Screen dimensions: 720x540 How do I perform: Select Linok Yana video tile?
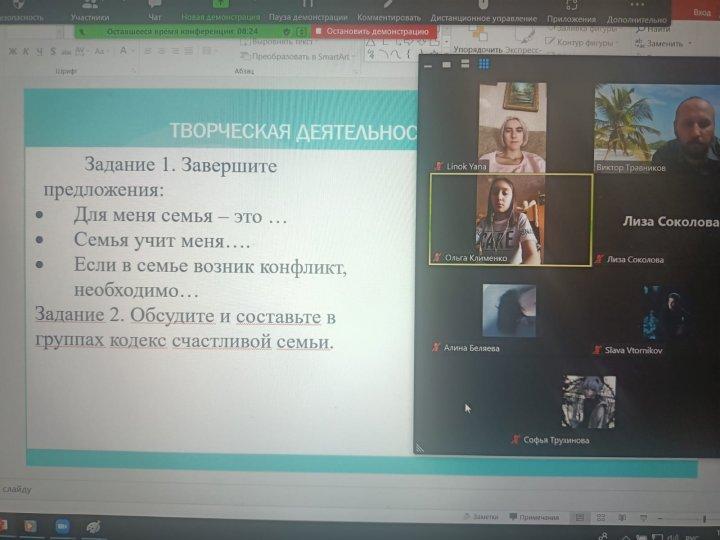(512, 127)
